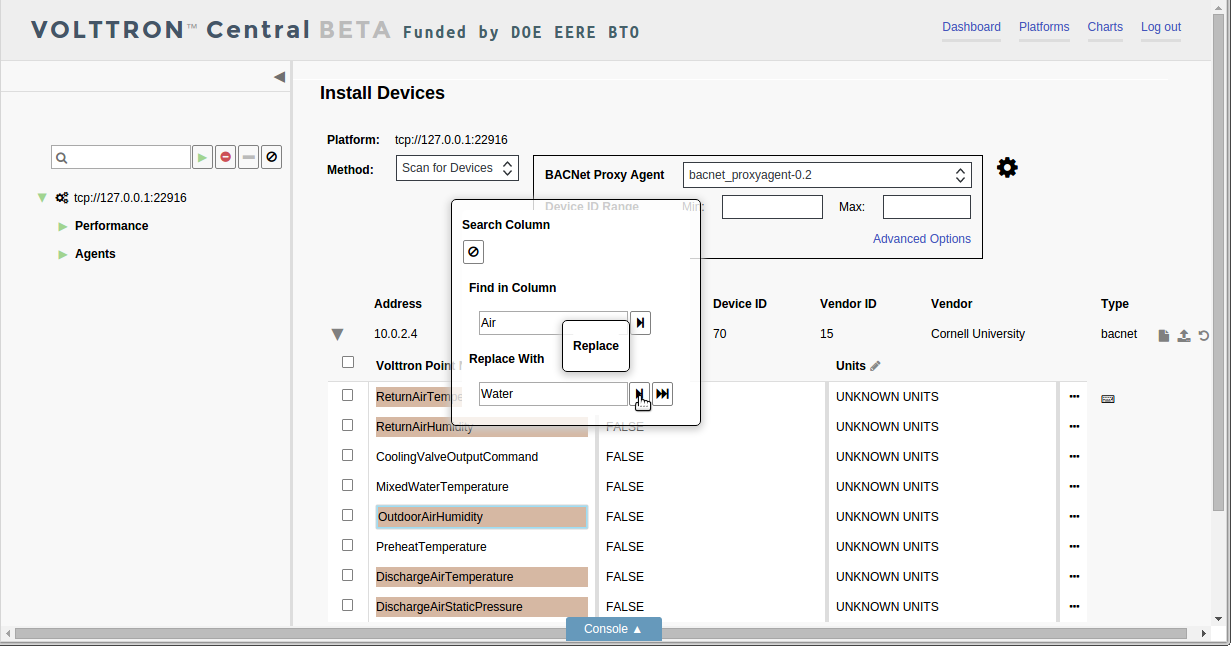Select the PreheatTemperature point name cell
1231x646 pixels.
482,547
